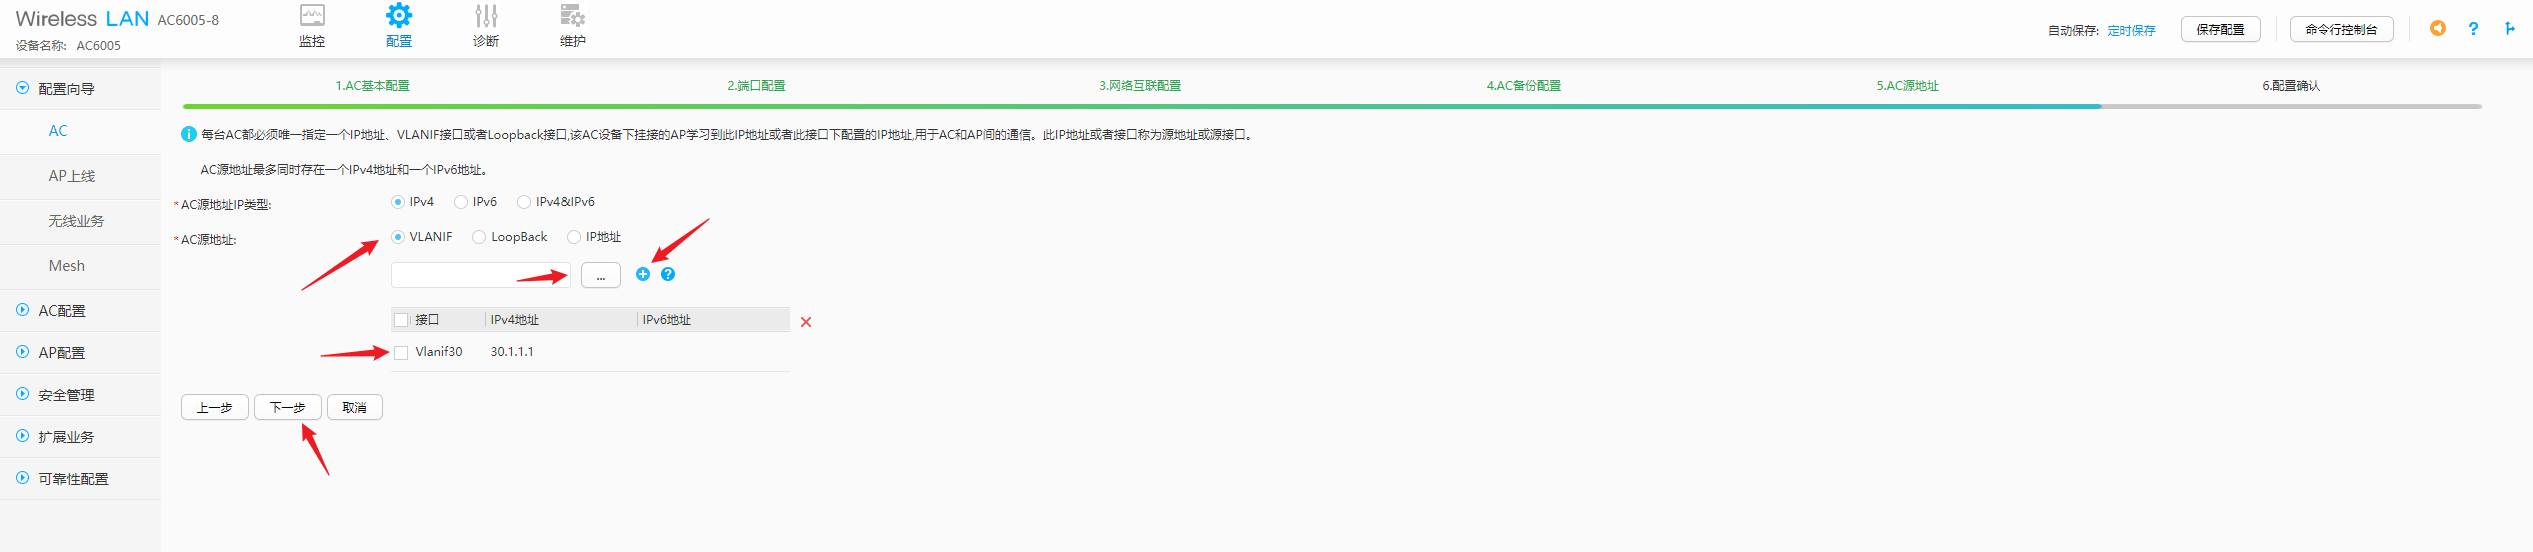Select the LoopBack source address option

(x=479, y=237)
